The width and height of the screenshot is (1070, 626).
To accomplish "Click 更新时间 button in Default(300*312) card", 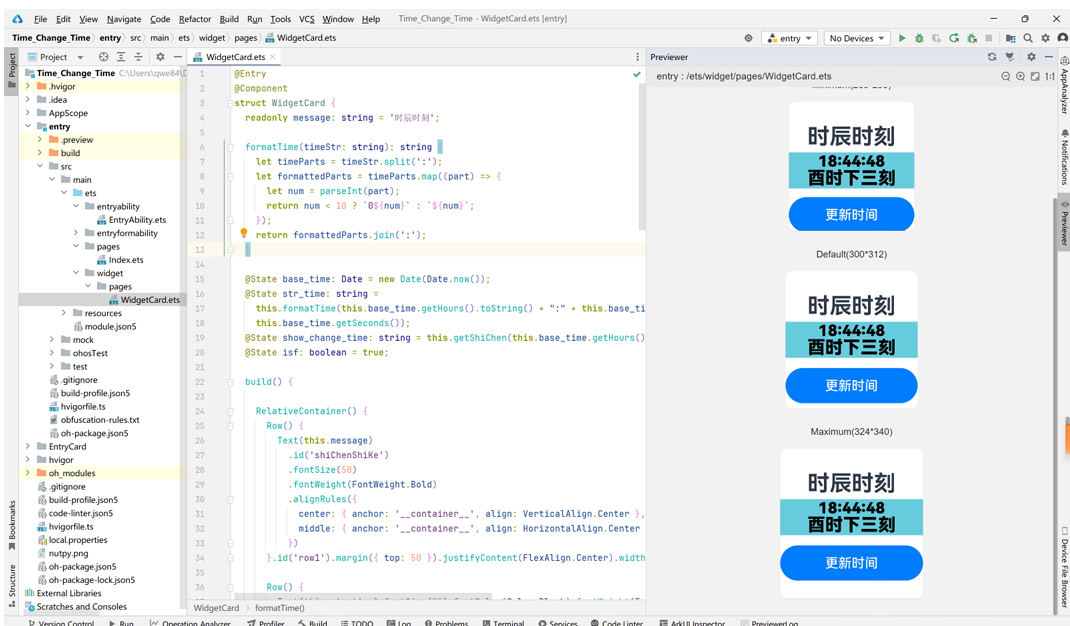I will [851, 385].
